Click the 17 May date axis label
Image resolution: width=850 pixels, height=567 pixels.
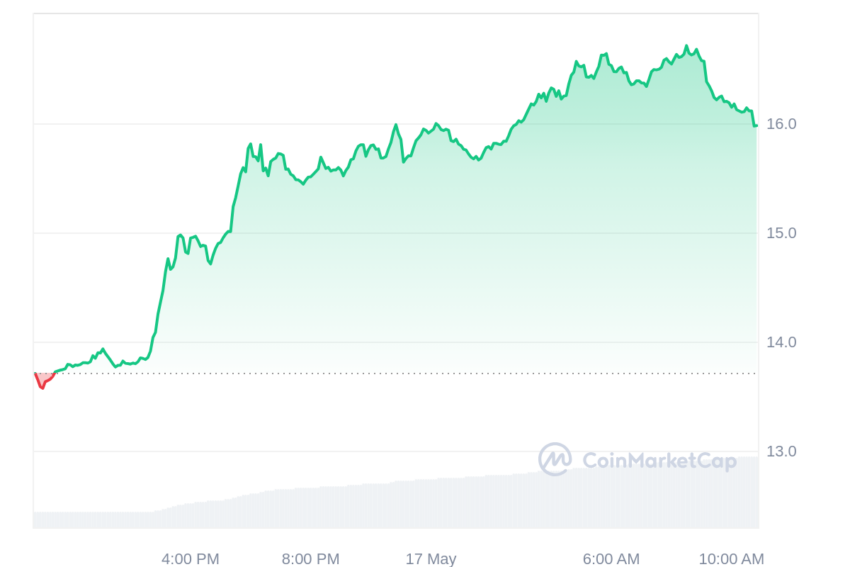point(431,558)
